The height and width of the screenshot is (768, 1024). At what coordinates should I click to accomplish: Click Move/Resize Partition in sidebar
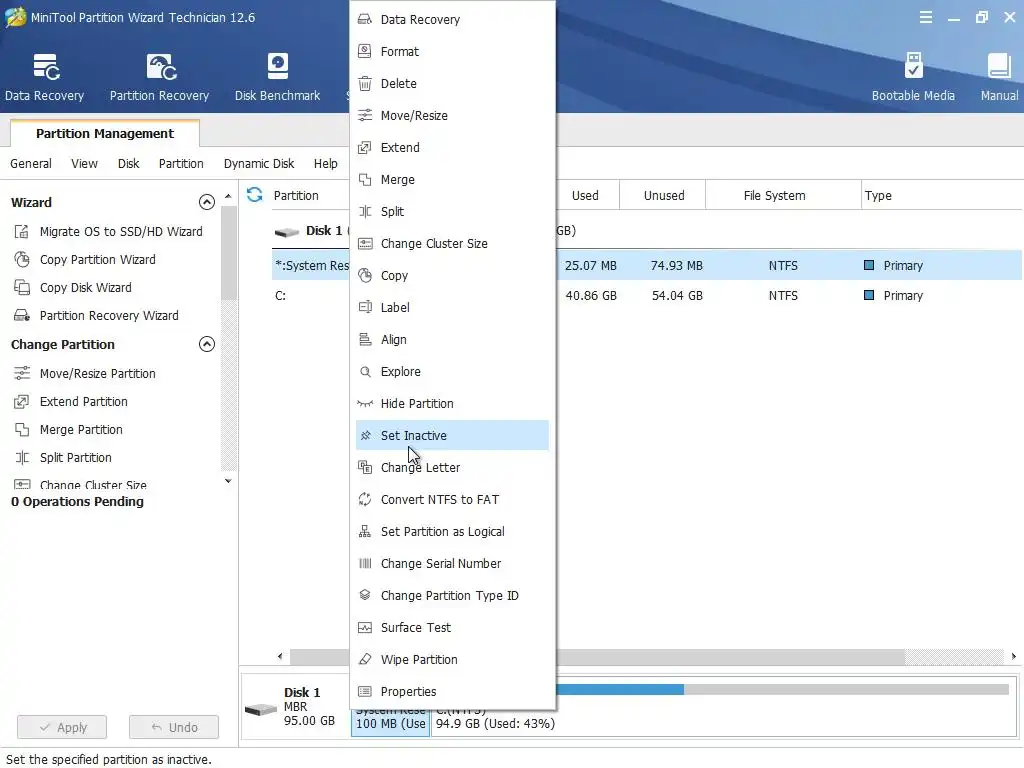coord(86,374)
